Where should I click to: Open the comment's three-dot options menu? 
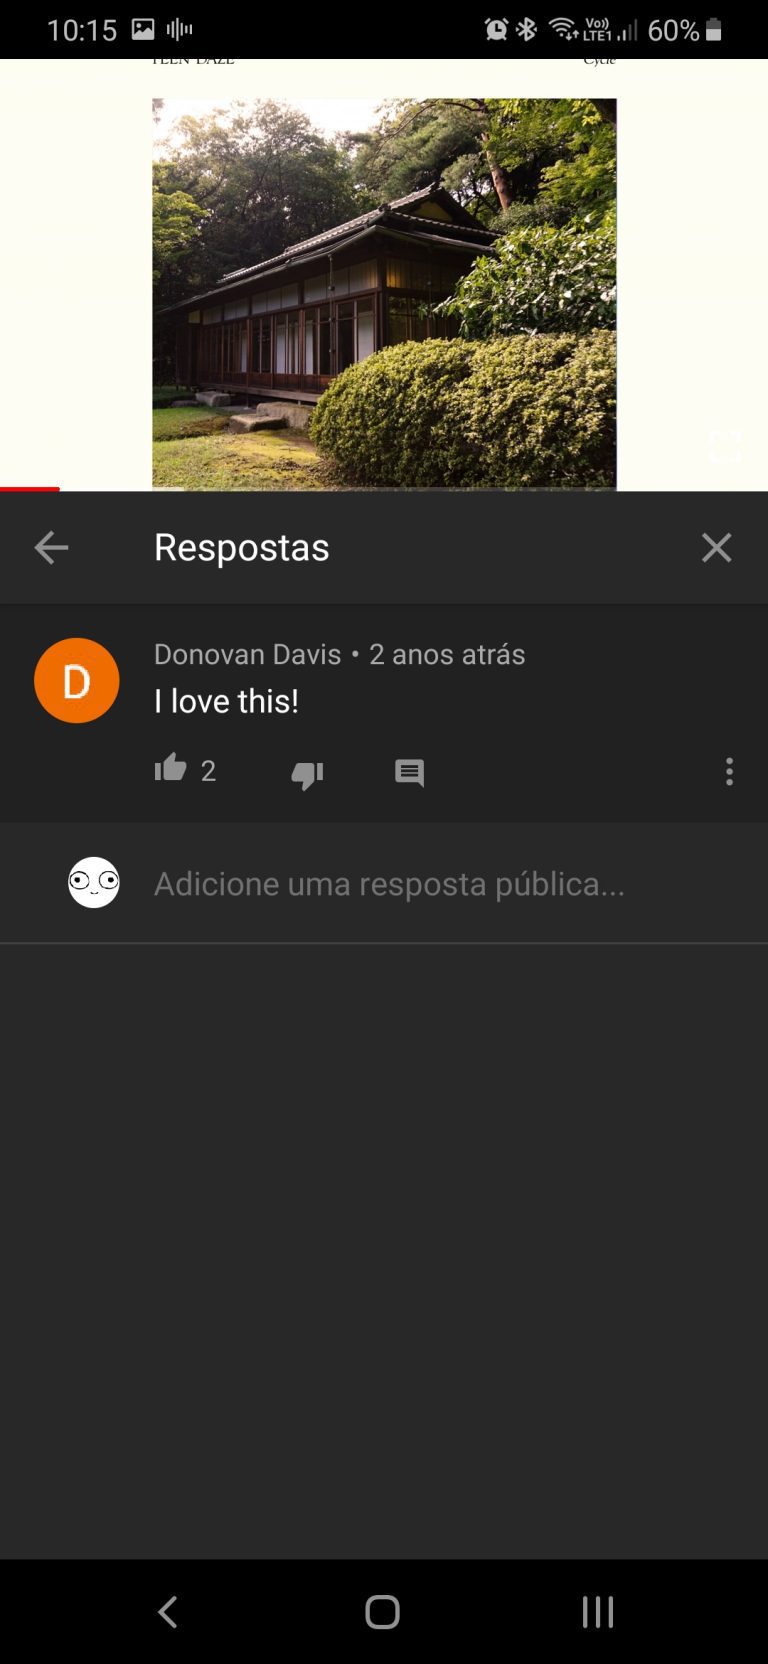(x=729, y=771)
